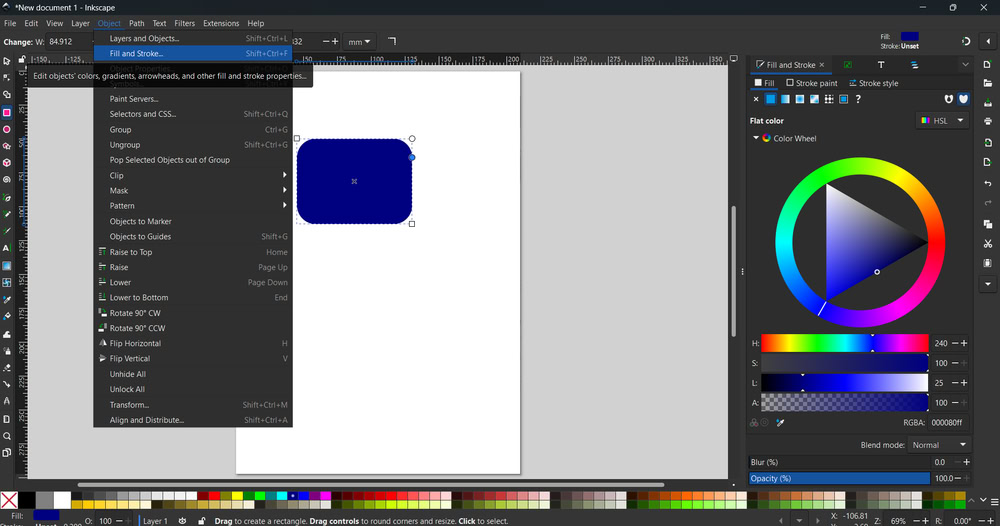
Task: Click the RGBA hex value field
Action: pyautogui.click(x=947, y=422)
